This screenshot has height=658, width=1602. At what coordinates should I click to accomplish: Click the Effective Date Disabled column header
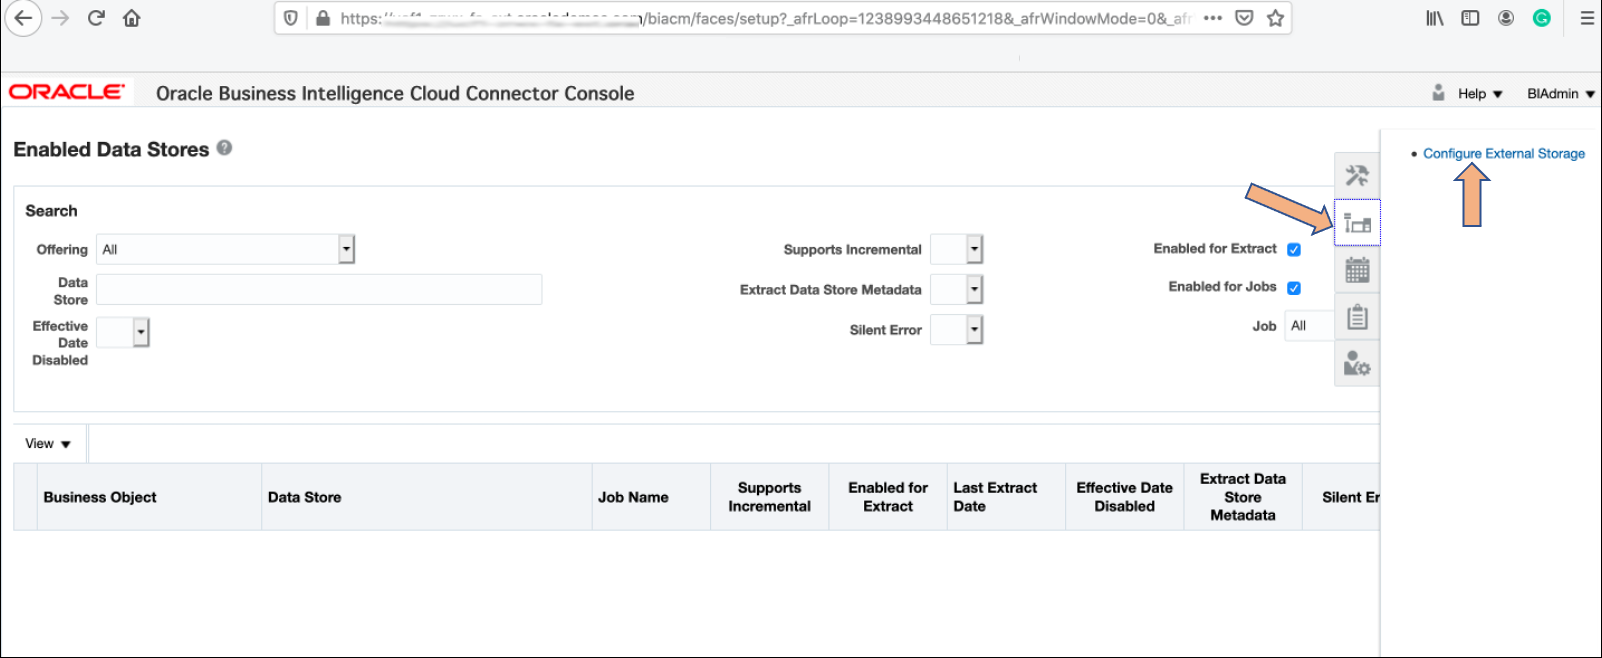pos(1124,497)
